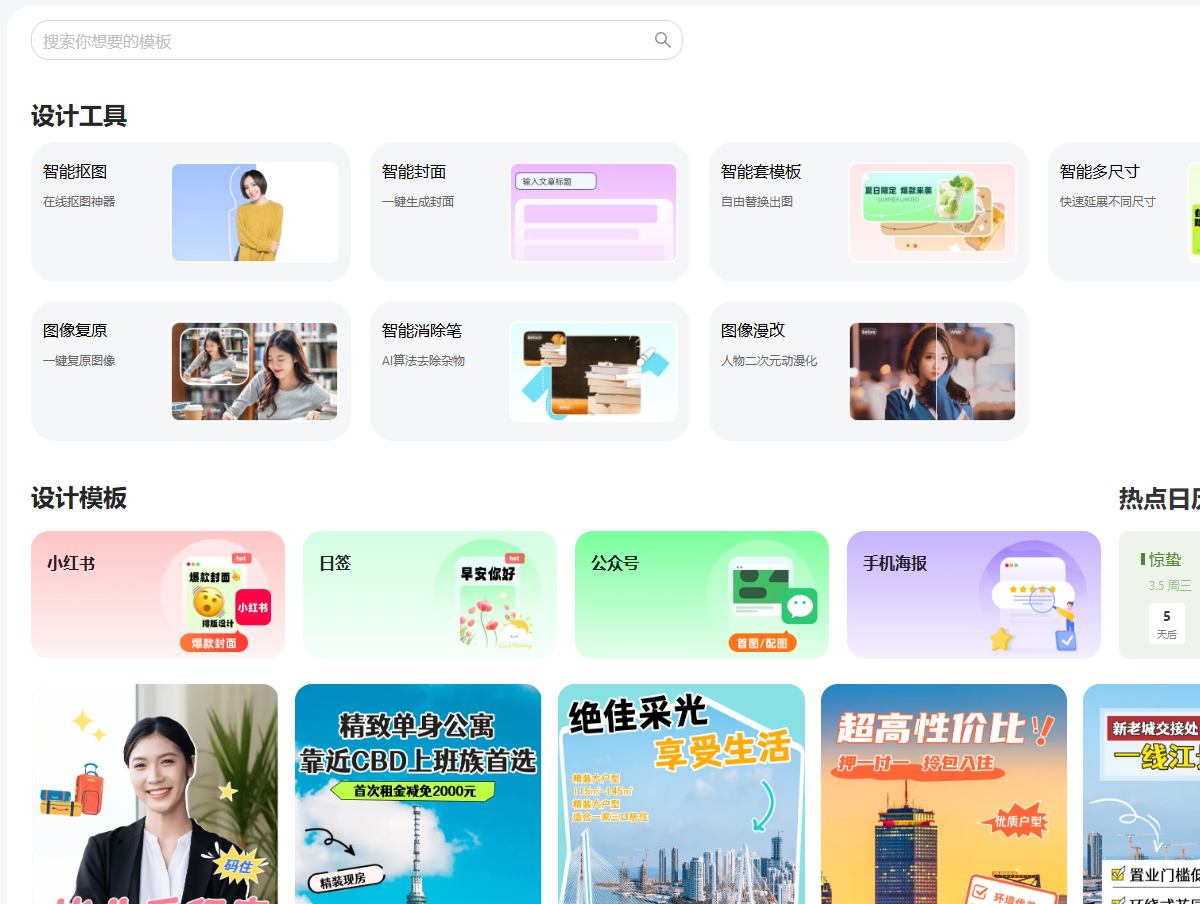Image resolution: width=1200 pixels, height=904 pixels.
Task: Select the 绝佳采光 享受生活 template
Action: (681, 794)
